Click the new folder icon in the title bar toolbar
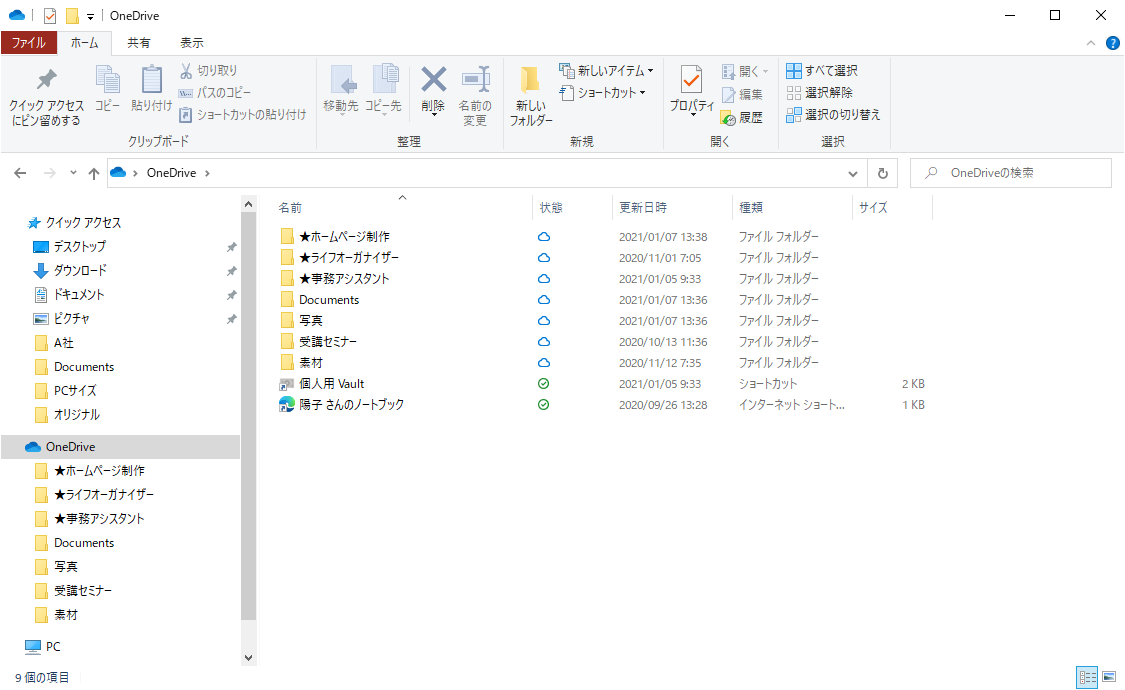The image size is (1125, 690). (72, 15)
